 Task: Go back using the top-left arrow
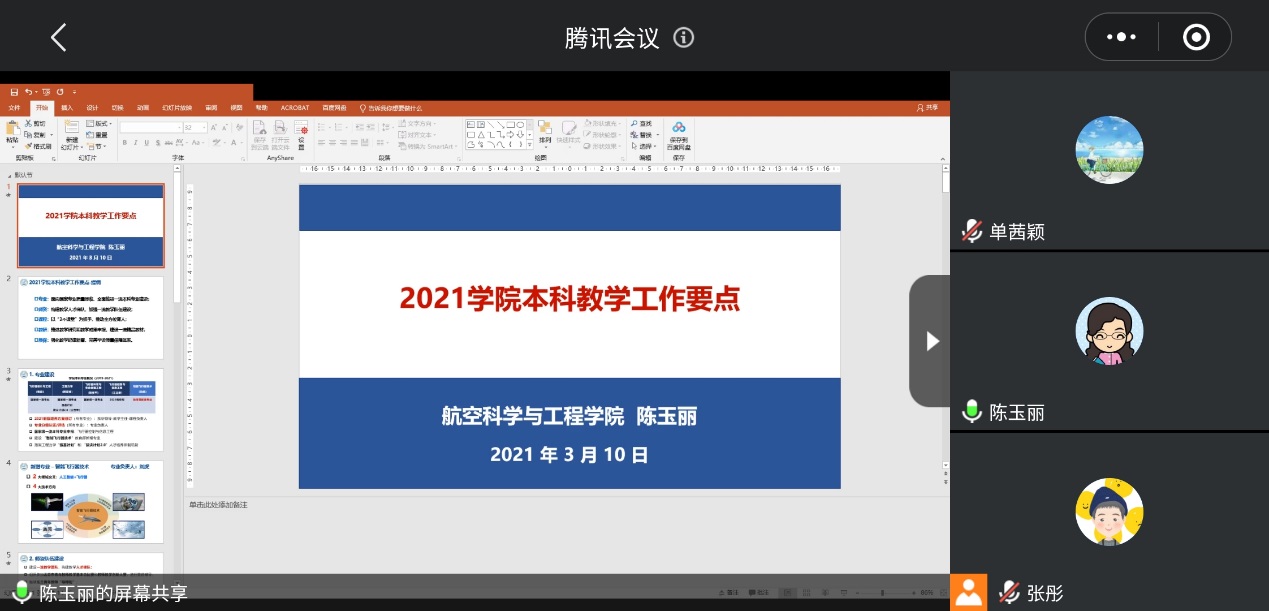[x=58, y=38]
